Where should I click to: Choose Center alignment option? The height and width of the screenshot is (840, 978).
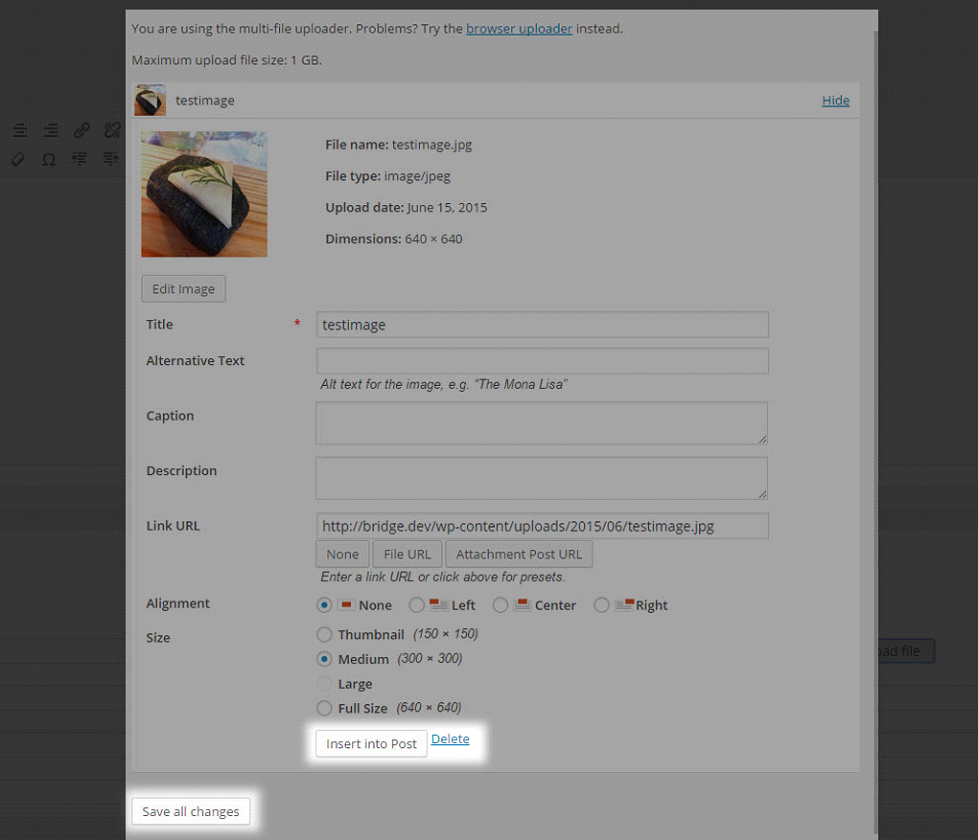pyautogui.click(x=501, y=605)
